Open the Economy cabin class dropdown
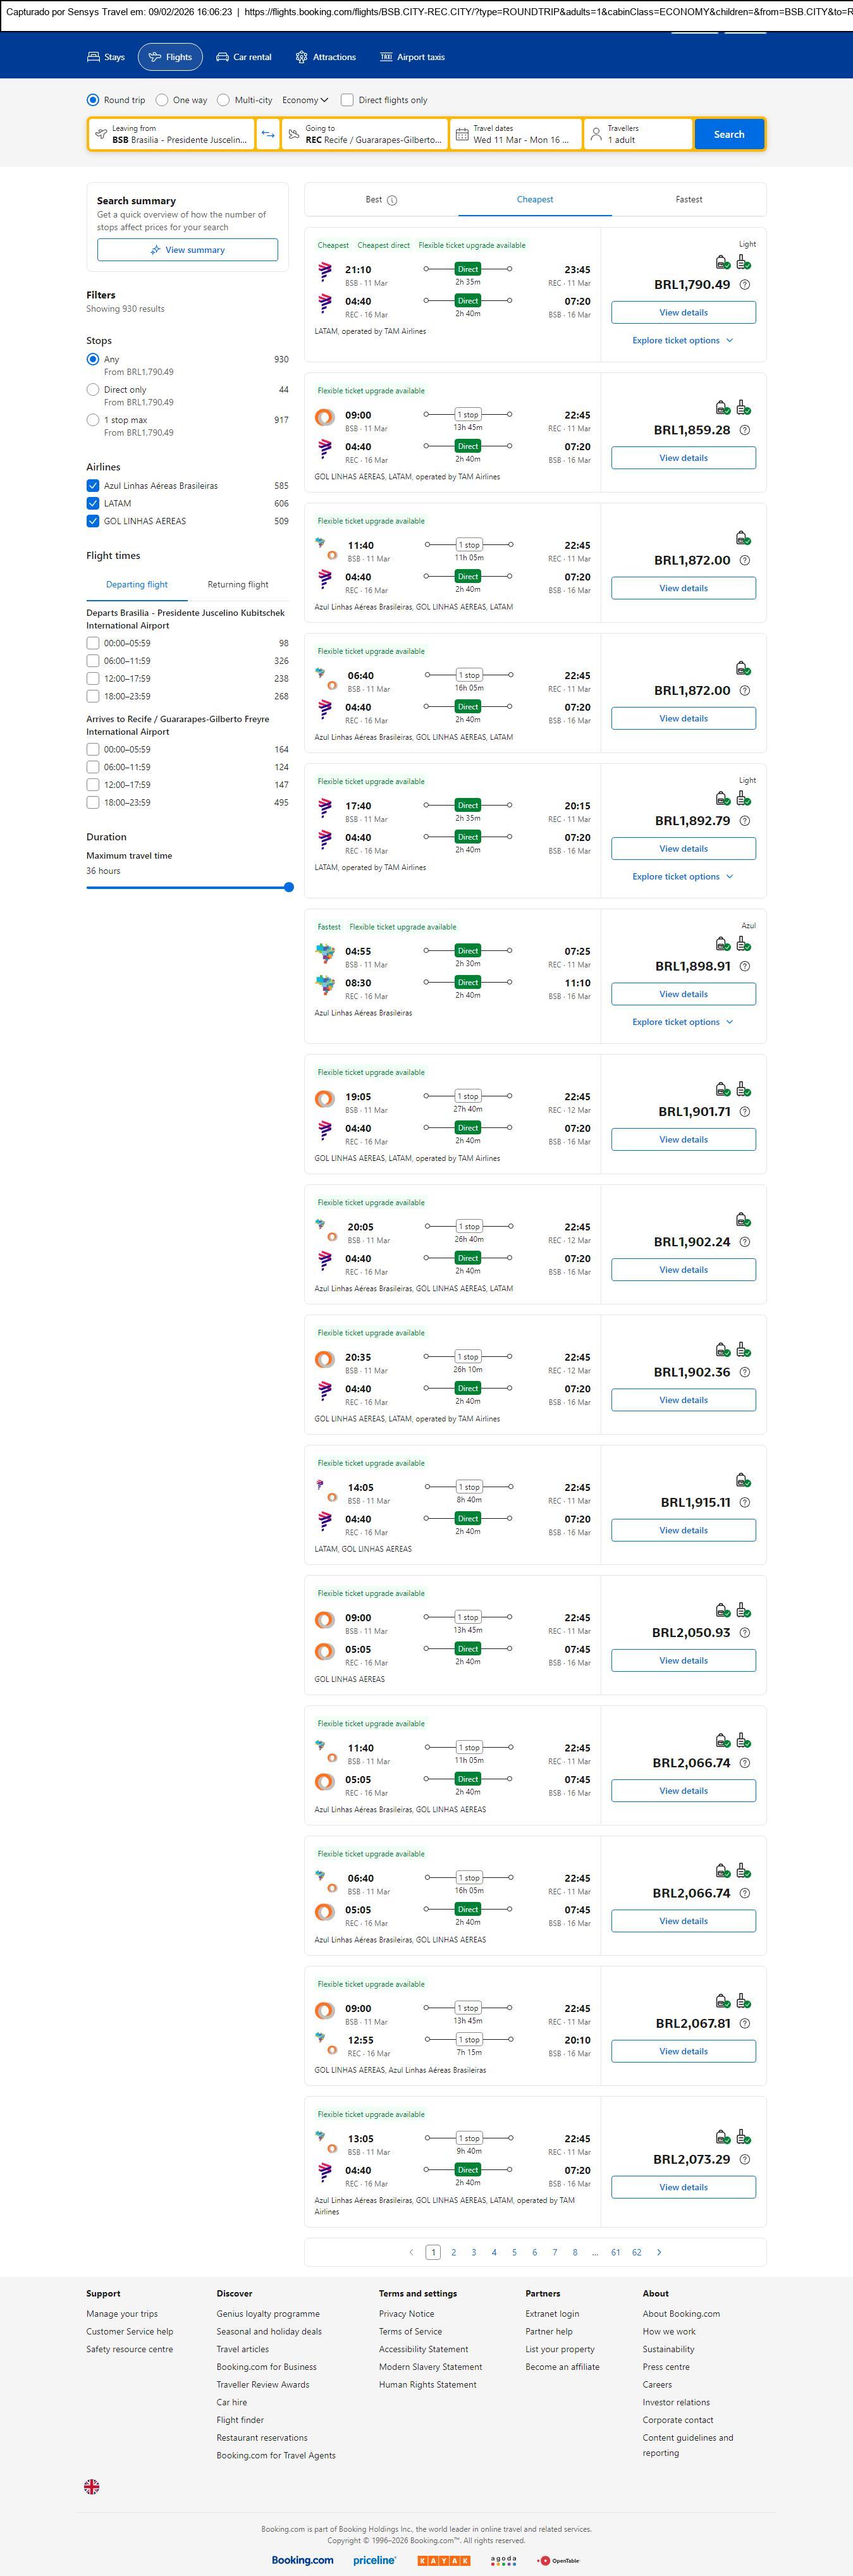 305,100
